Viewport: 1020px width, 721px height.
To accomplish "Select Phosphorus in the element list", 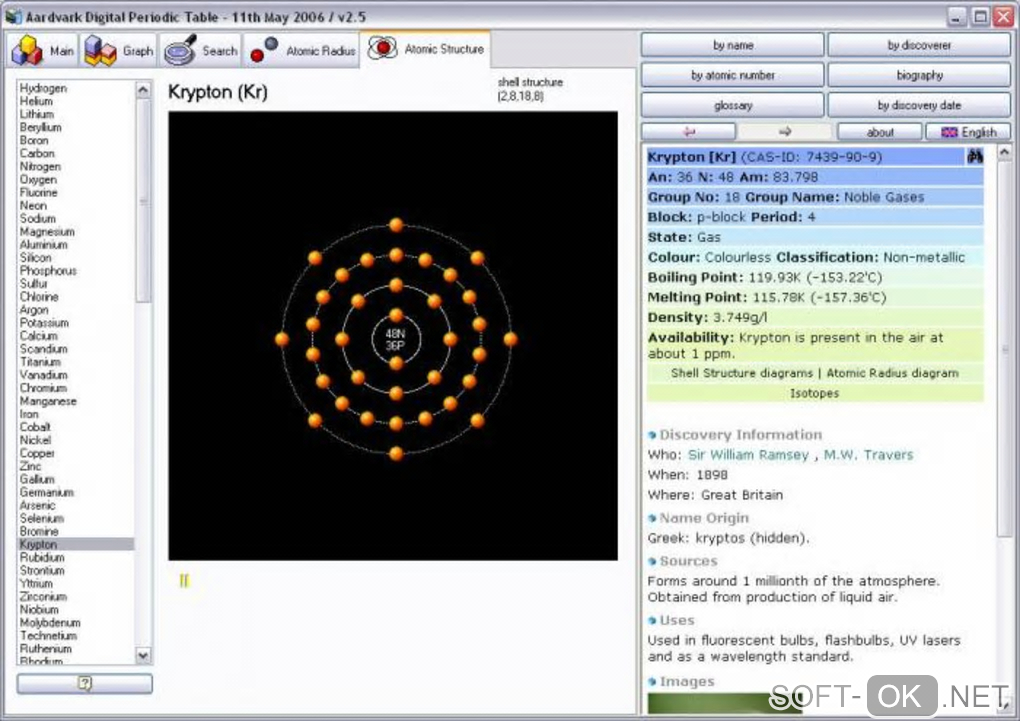I will click(75, 271).
